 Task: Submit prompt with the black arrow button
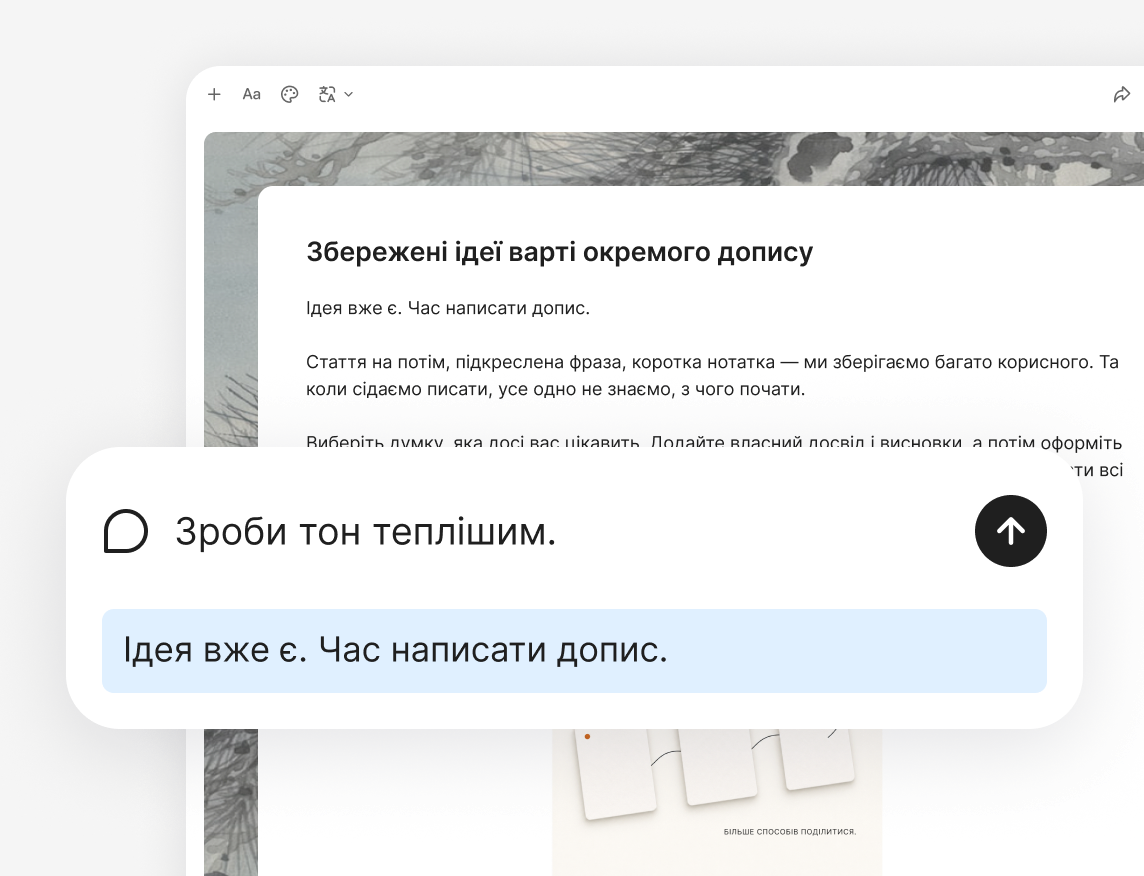tap(1010, 531)
